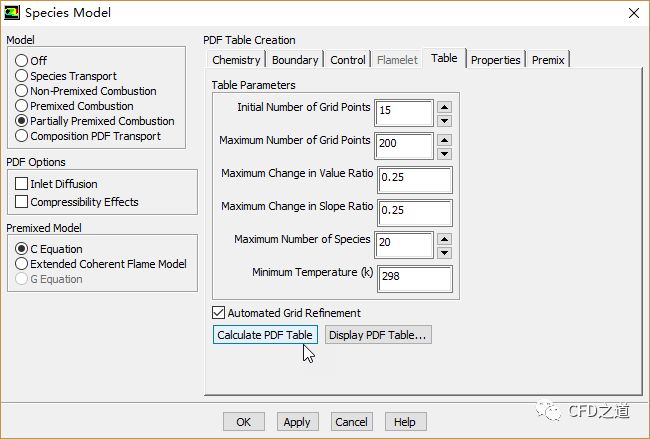Decrease Maximum Number of Grid Points

tap(445, 154)
